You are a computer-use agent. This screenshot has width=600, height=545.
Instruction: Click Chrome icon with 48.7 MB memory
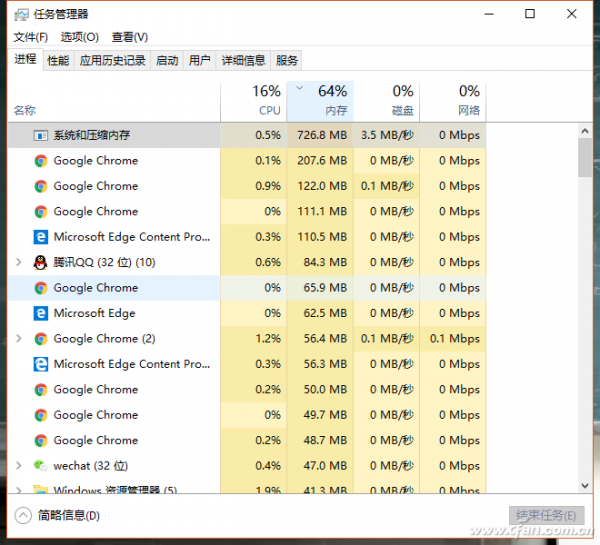pyautogui.click(x=41, y=441)
